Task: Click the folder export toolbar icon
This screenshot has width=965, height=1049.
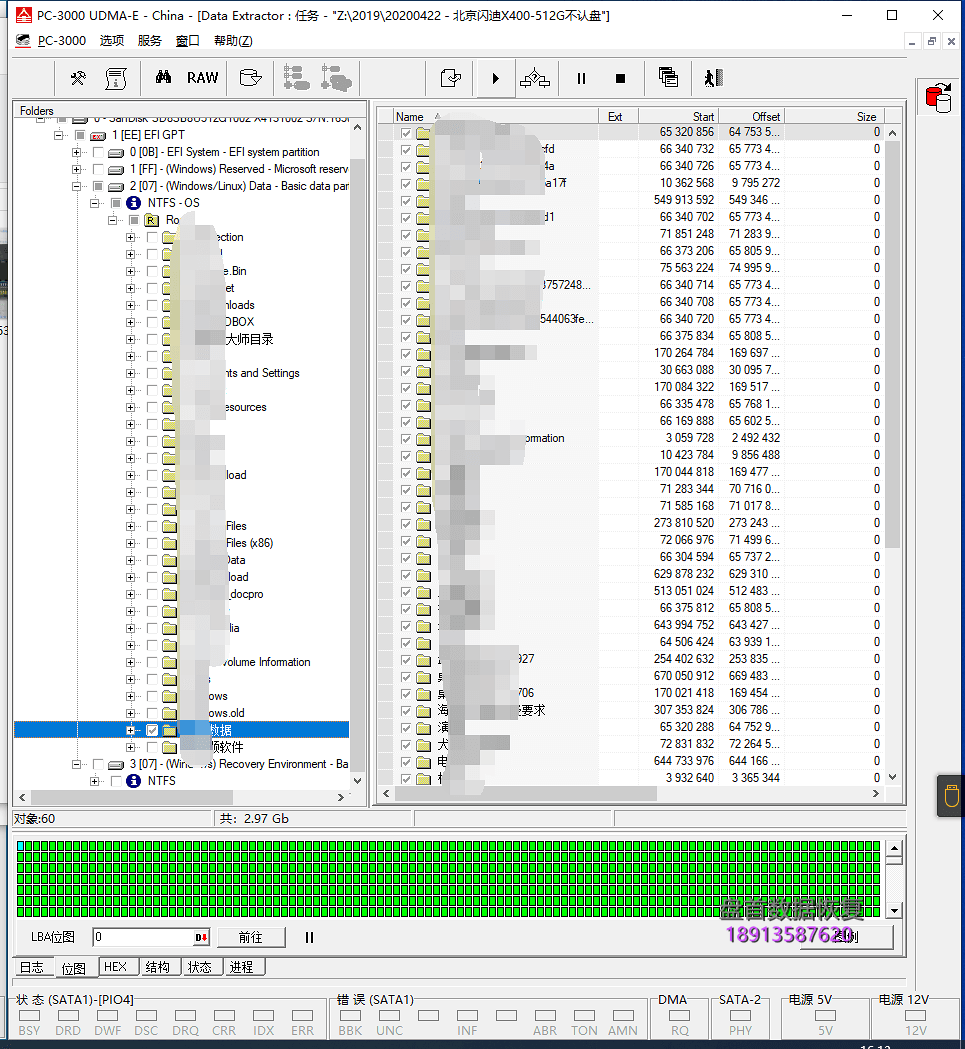Action: (x=250, y=78)
